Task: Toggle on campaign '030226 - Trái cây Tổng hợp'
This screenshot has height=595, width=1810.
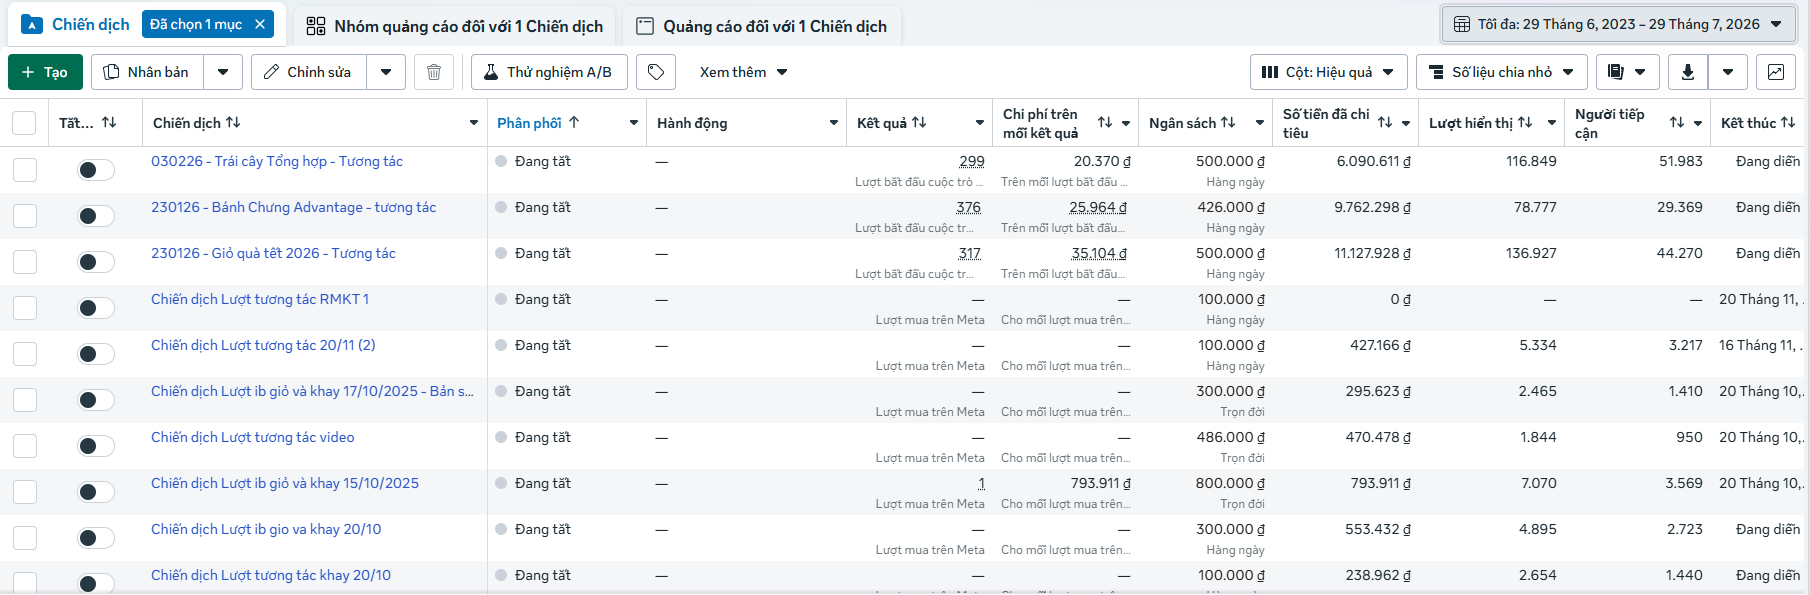Action: (x=96, y=170)
